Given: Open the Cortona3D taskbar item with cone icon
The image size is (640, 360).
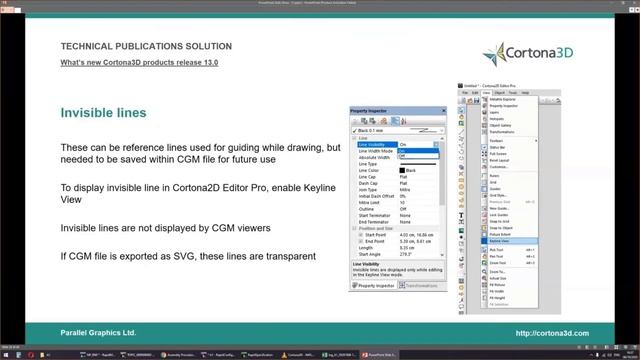Looking at the screenshot, I should [x=298, y=355].
